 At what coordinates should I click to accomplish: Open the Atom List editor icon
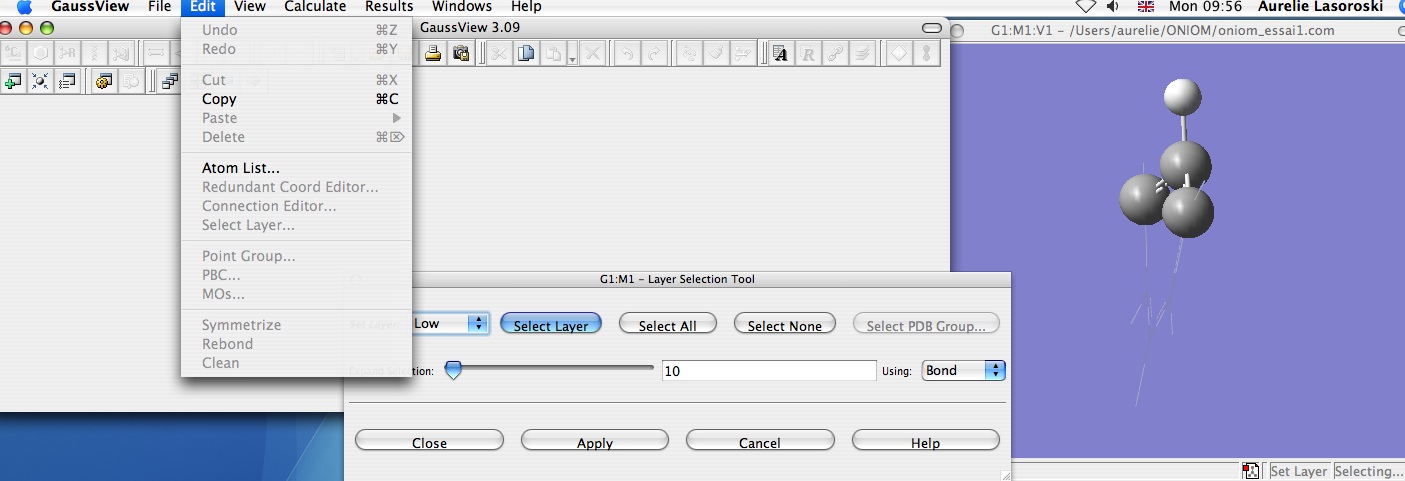tap(68, 82)
